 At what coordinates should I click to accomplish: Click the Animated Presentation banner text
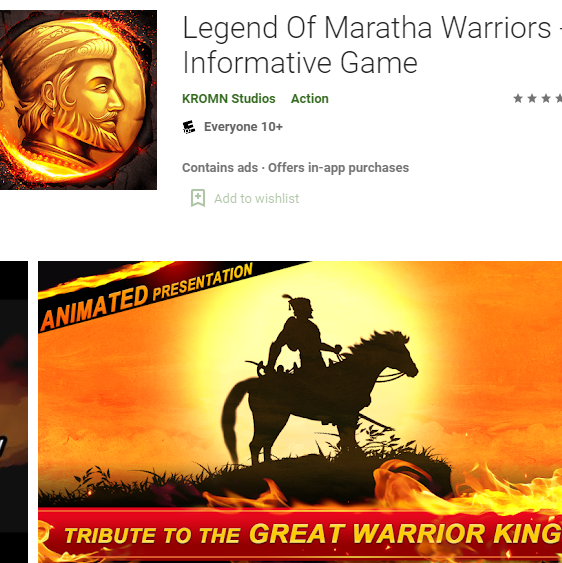[147, 296]
